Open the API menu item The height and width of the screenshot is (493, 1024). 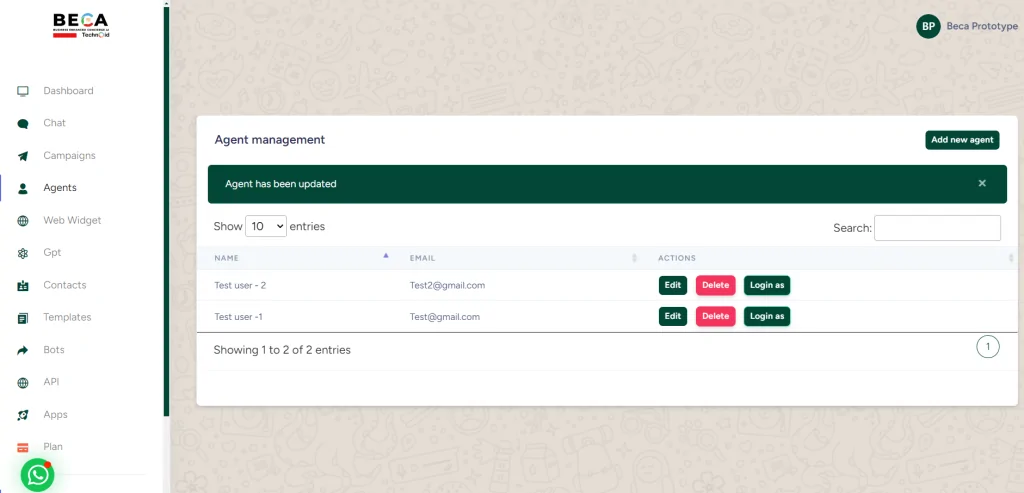(52, 382)
